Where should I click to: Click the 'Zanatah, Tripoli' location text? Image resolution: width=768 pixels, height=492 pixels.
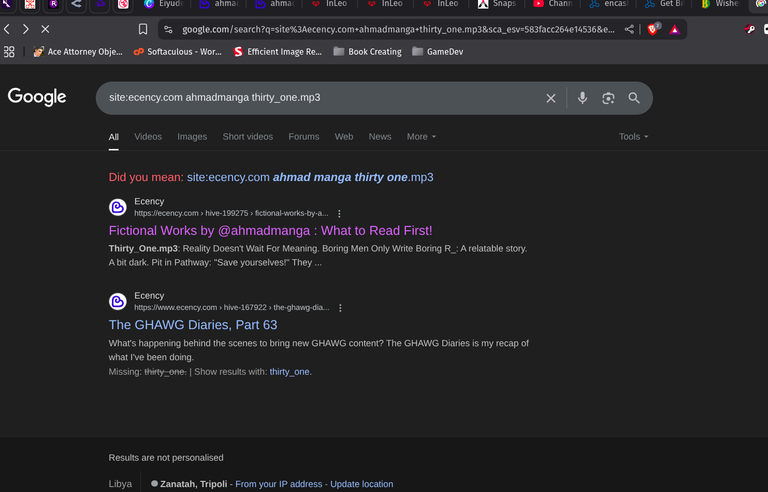coord(193,484)
